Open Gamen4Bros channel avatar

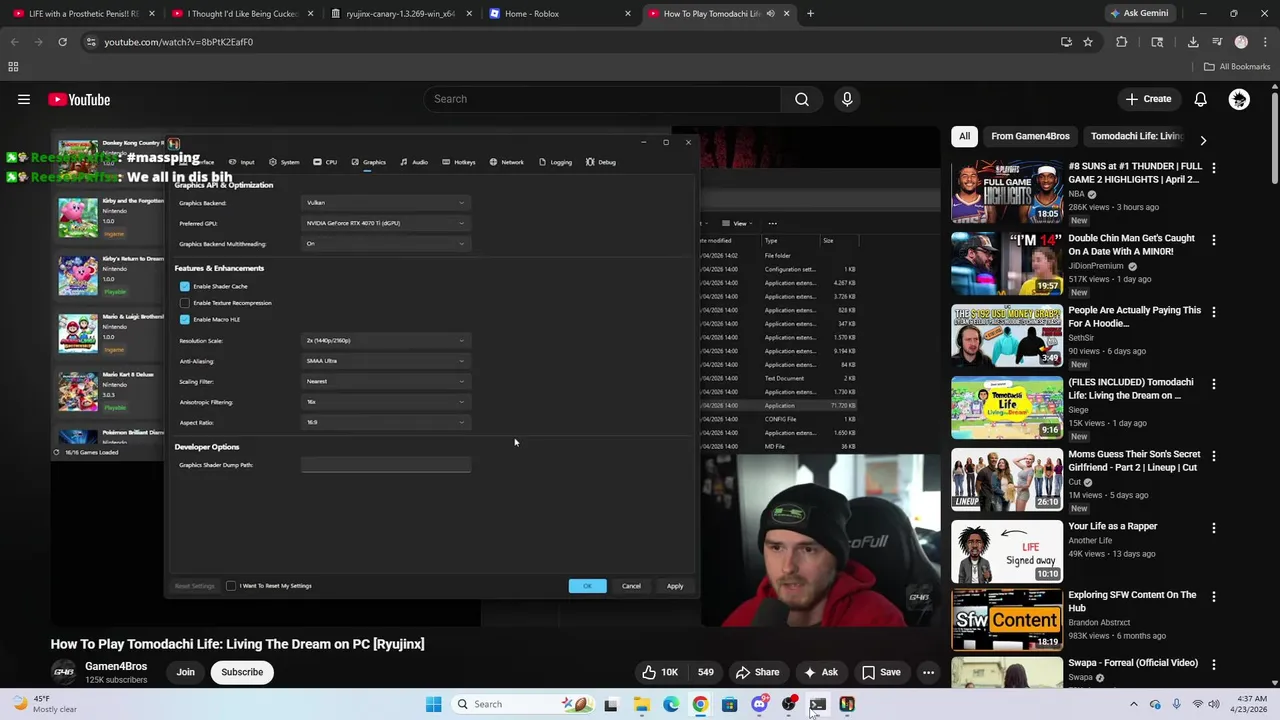coord(64,672)
